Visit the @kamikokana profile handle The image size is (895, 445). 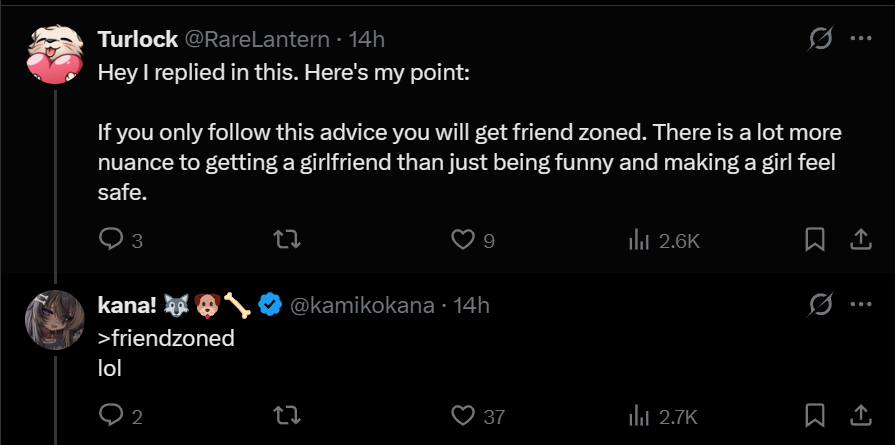362,304
